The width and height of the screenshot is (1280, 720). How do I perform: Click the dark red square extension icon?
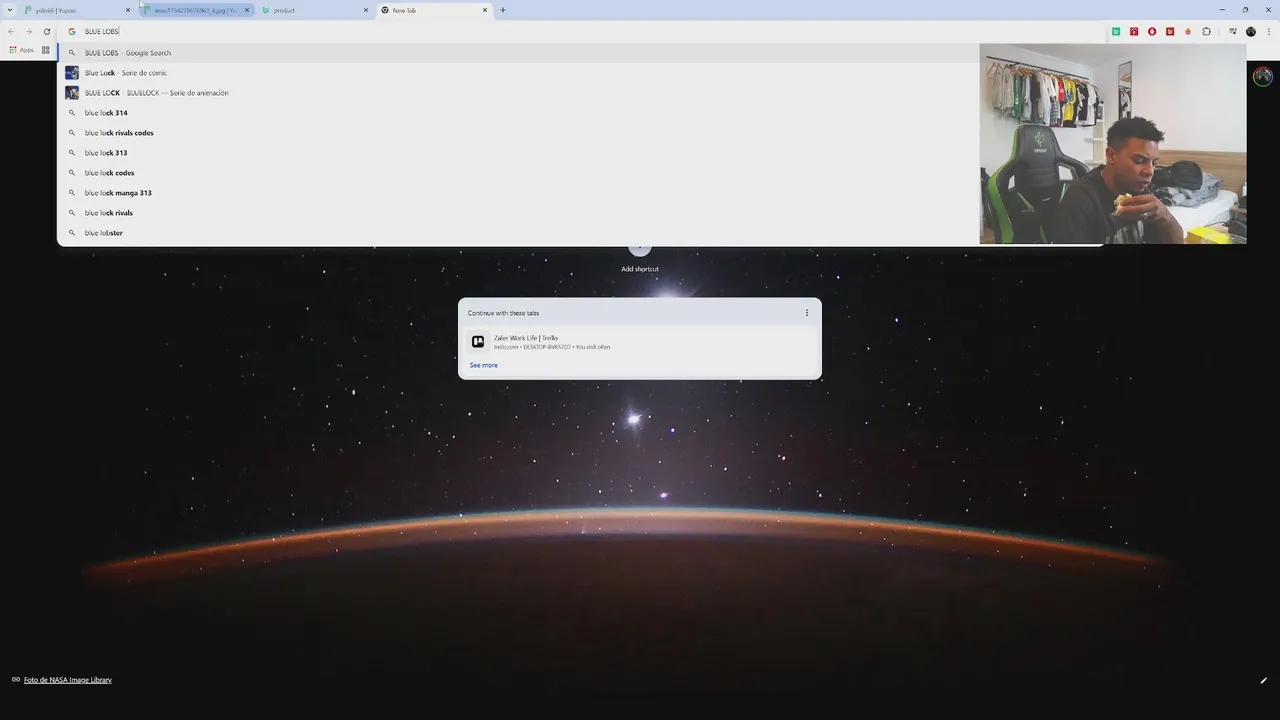(x=1170, y=31)
